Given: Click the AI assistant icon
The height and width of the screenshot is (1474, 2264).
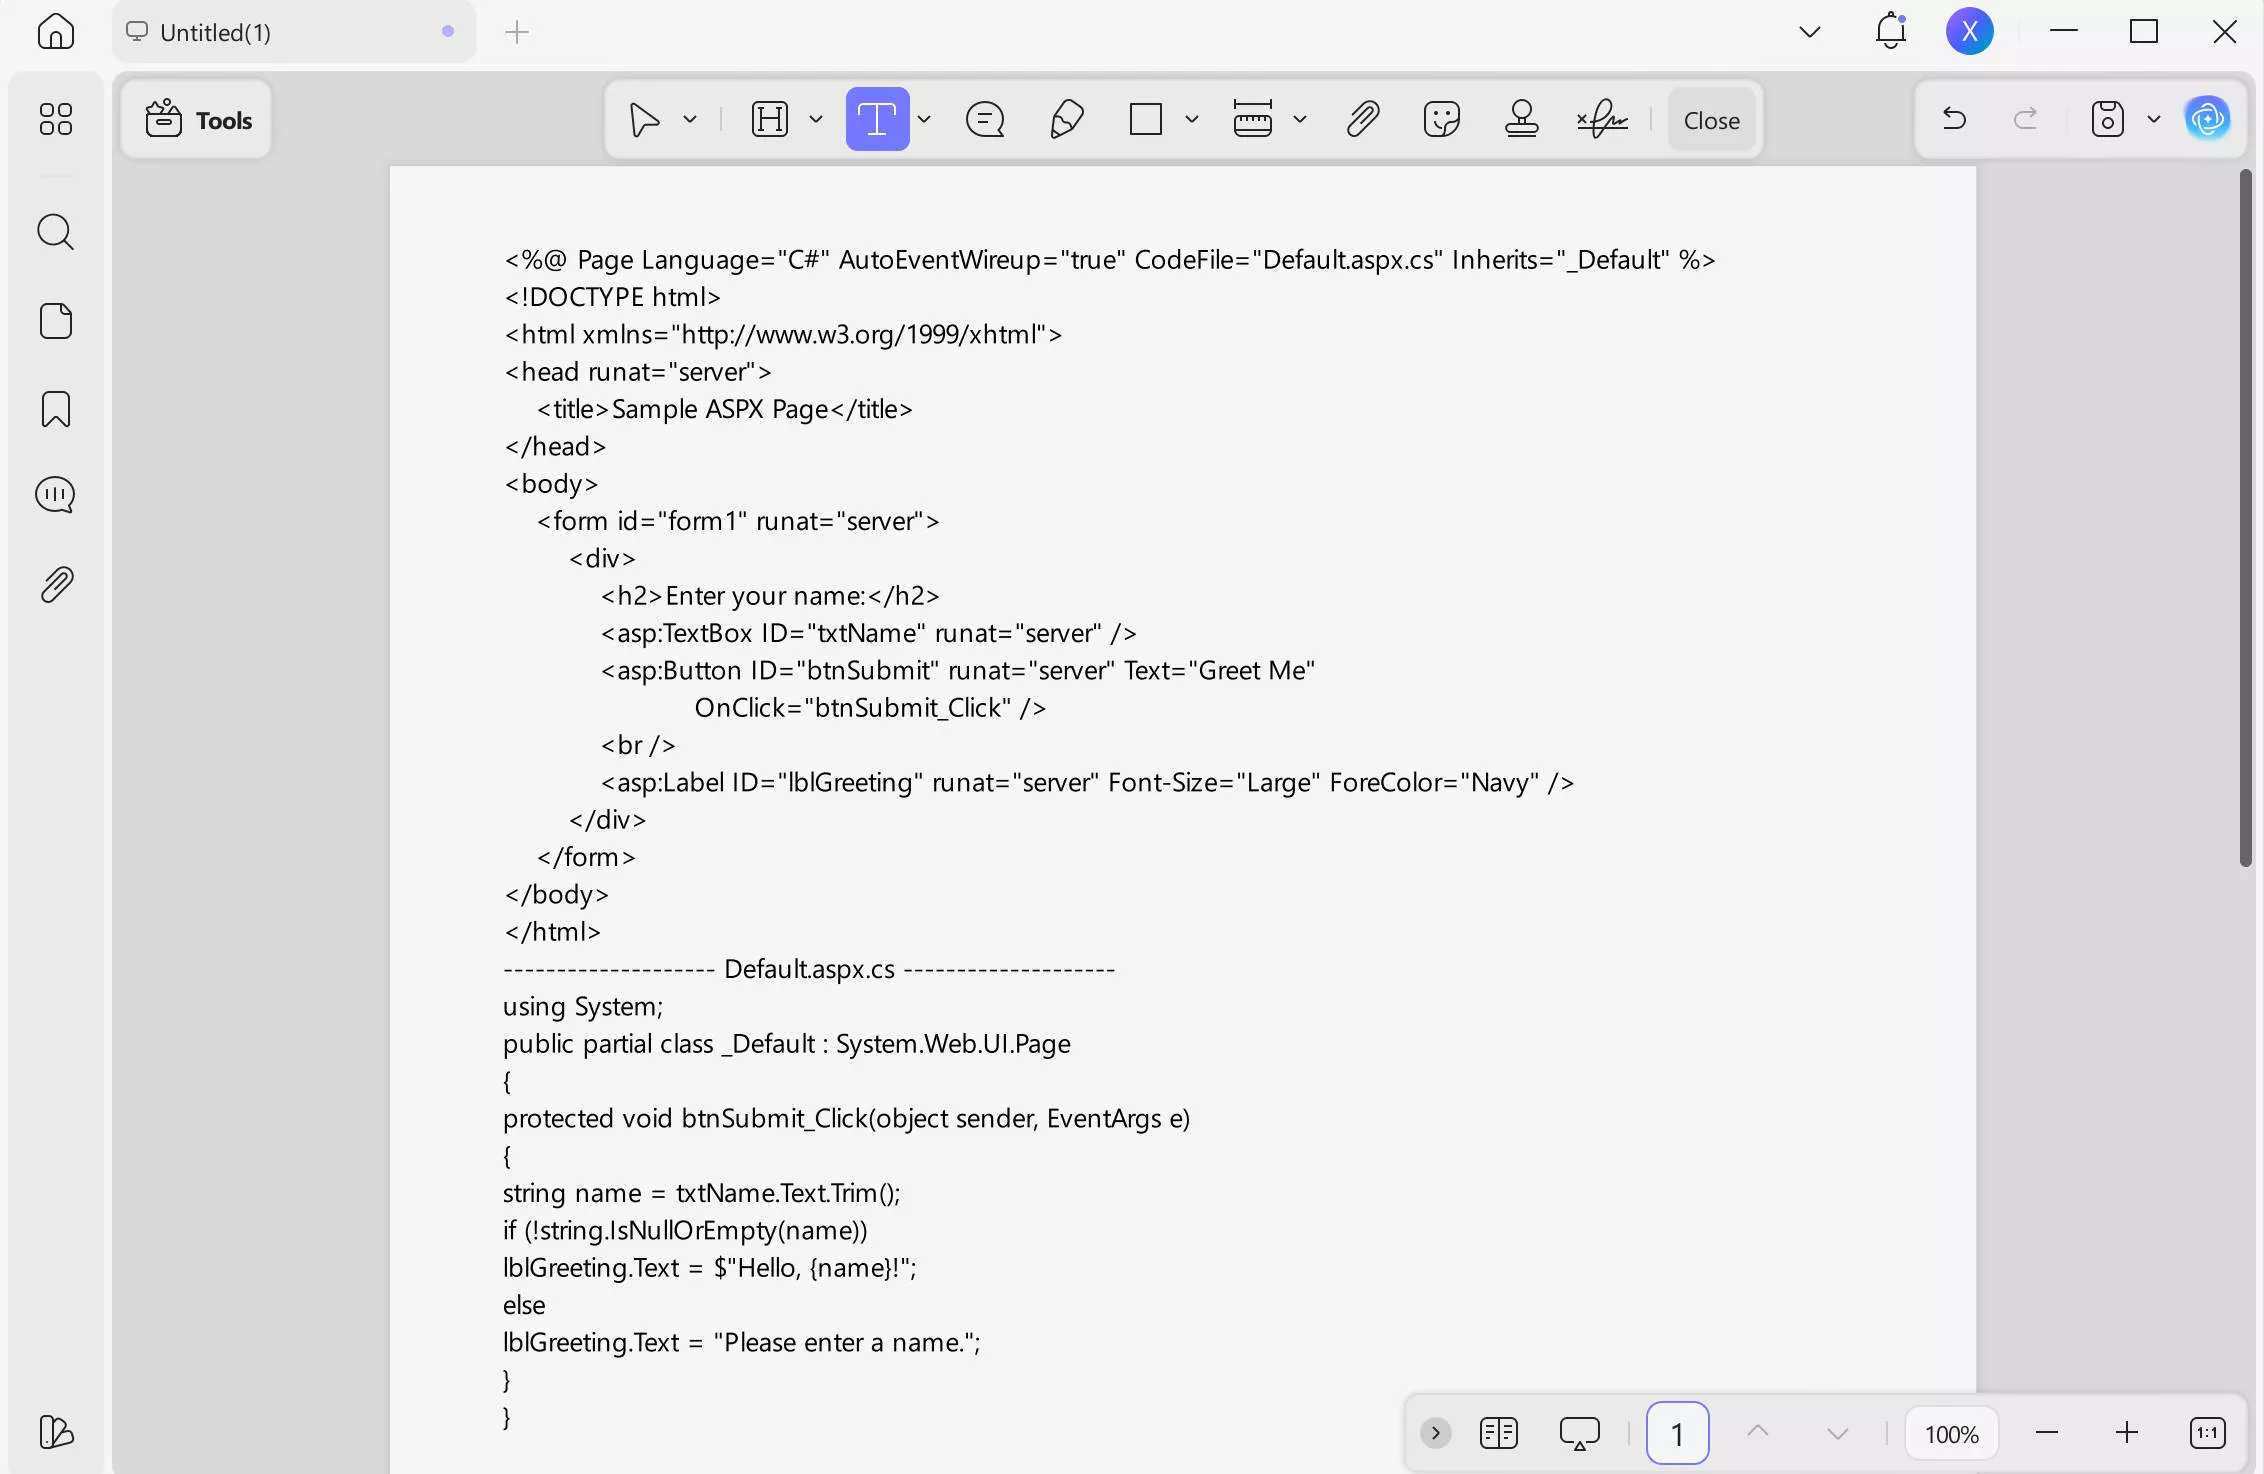Looking at the screenshot, I should tap(2207, 120).
